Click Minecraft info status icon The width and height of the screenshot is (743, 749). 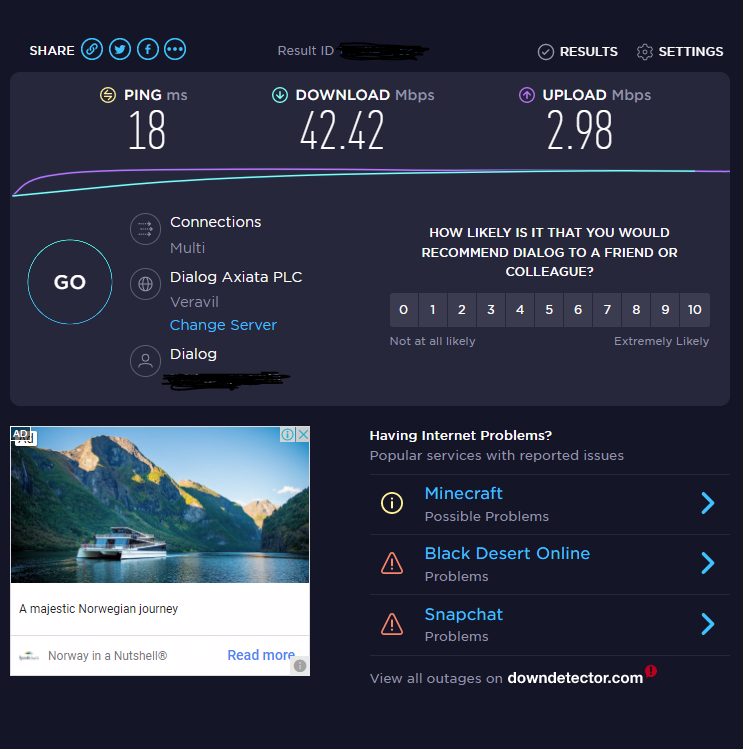pos(392,503)
